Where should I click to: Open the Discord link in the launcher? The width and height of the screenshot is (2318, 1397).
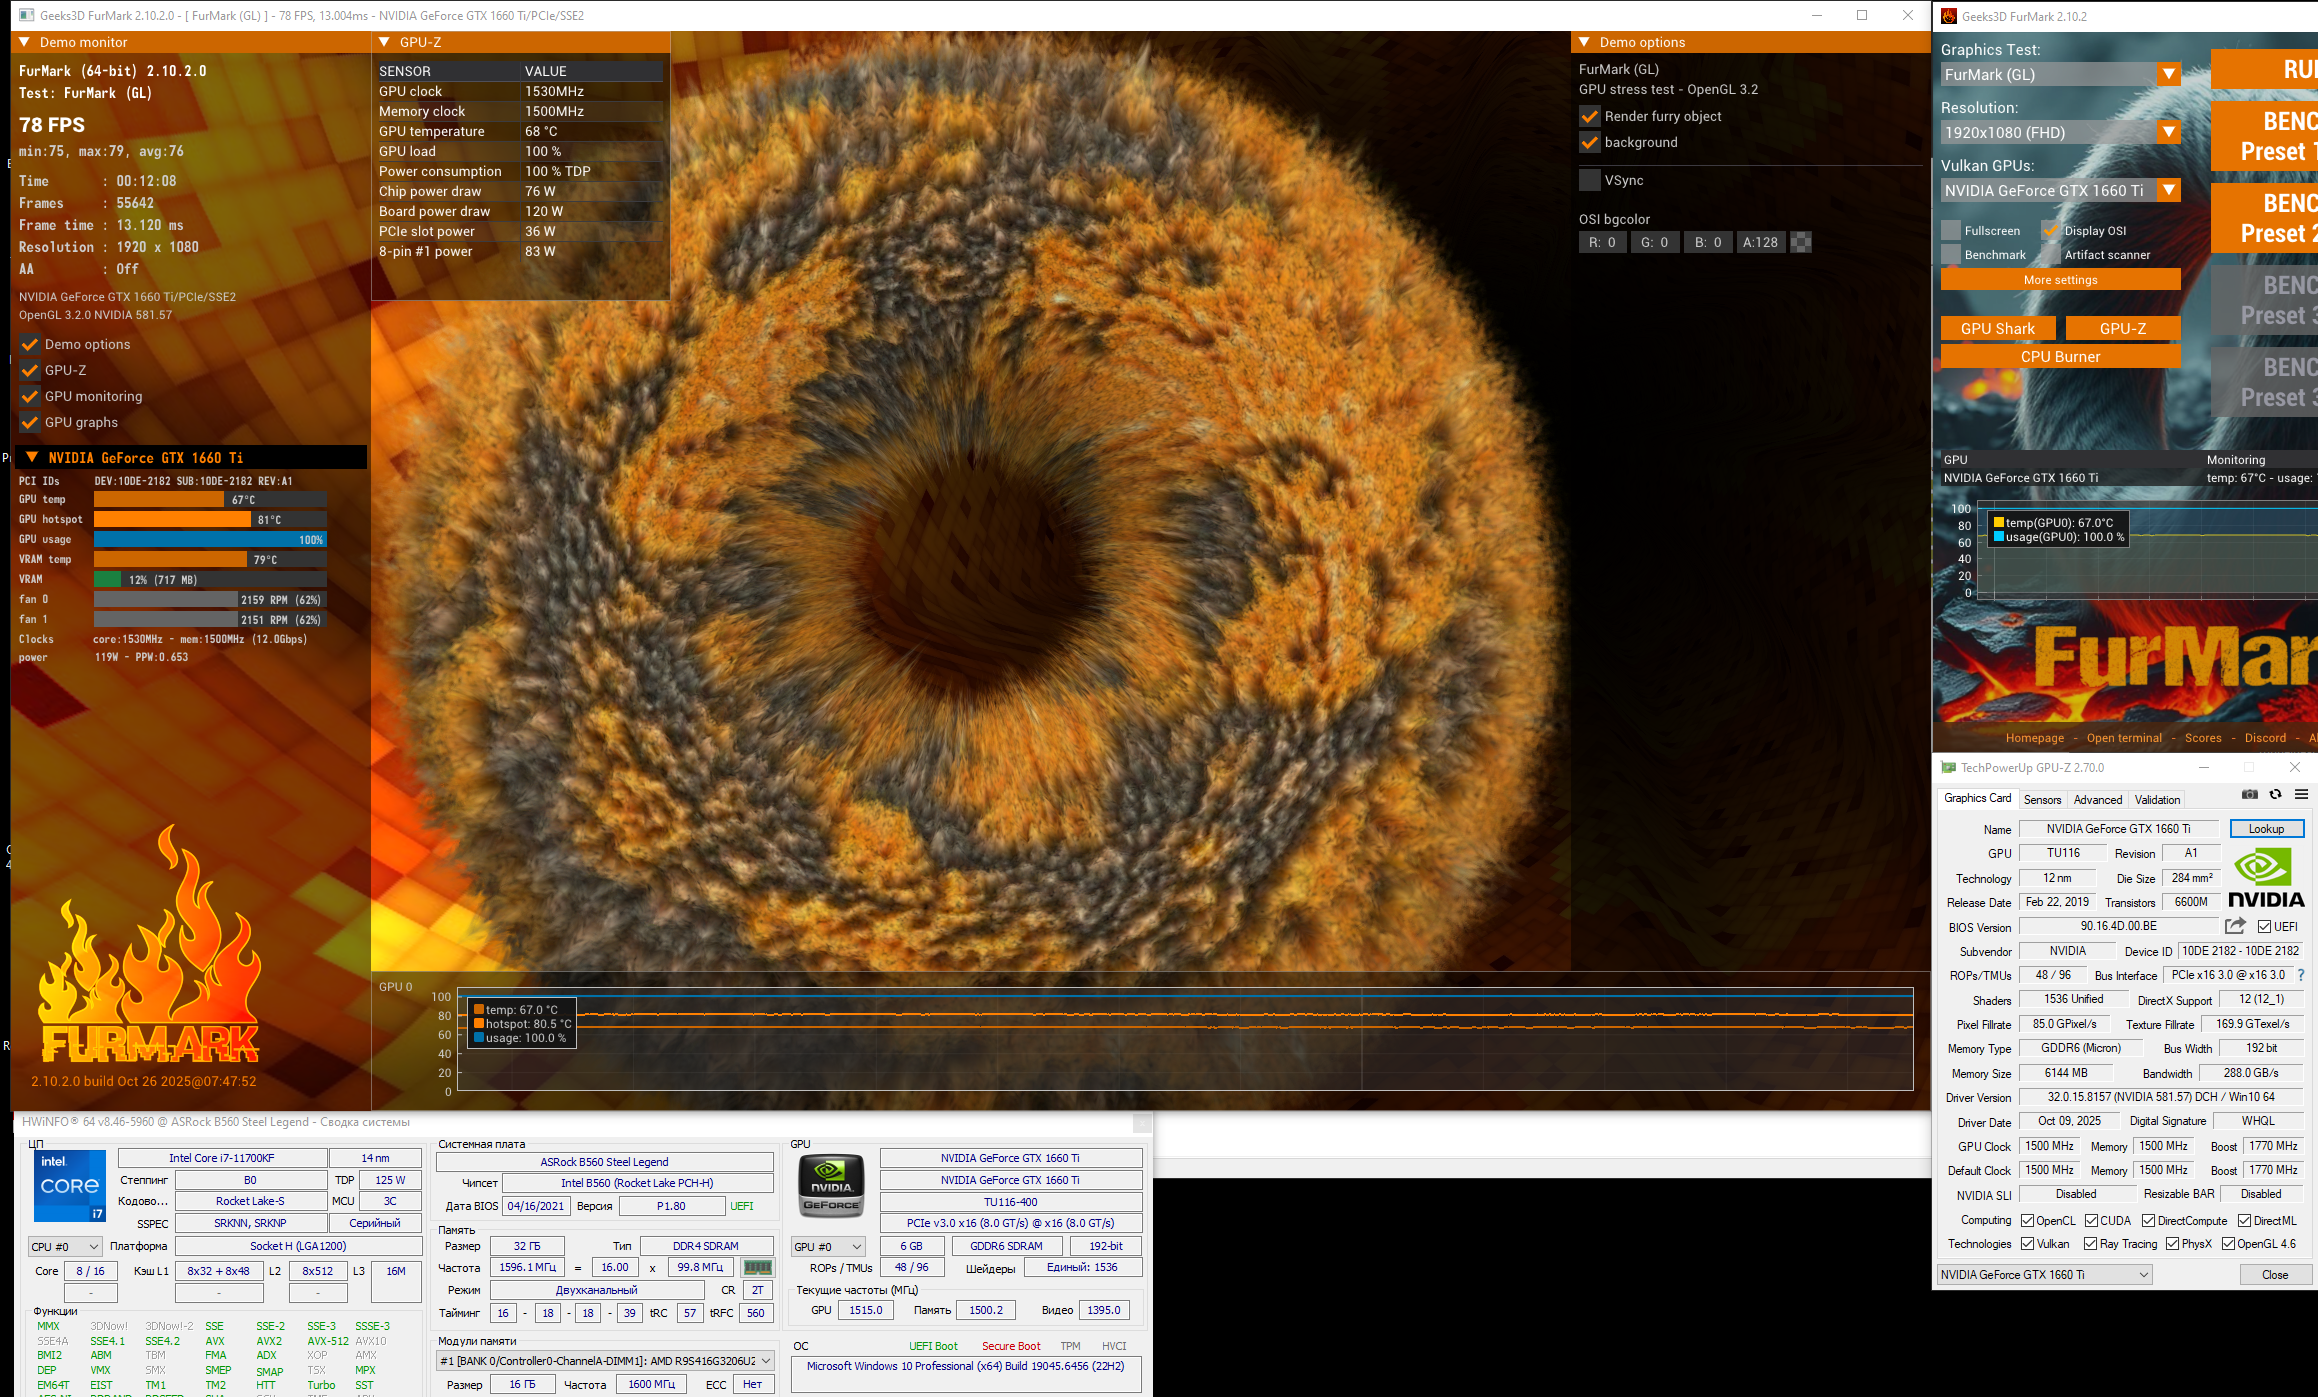tap(2265, 739)
